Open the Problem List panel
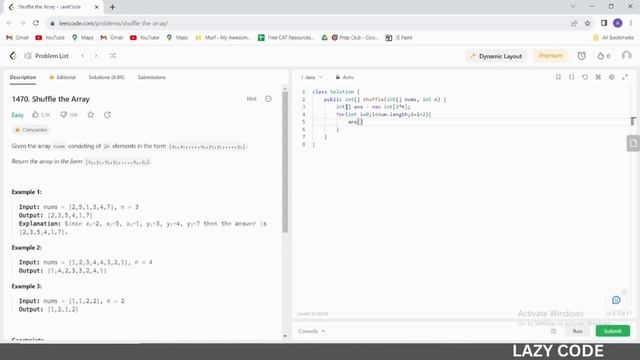Image resolution: width=640 pixels, height=360 pixels. (x=47, y=56)
